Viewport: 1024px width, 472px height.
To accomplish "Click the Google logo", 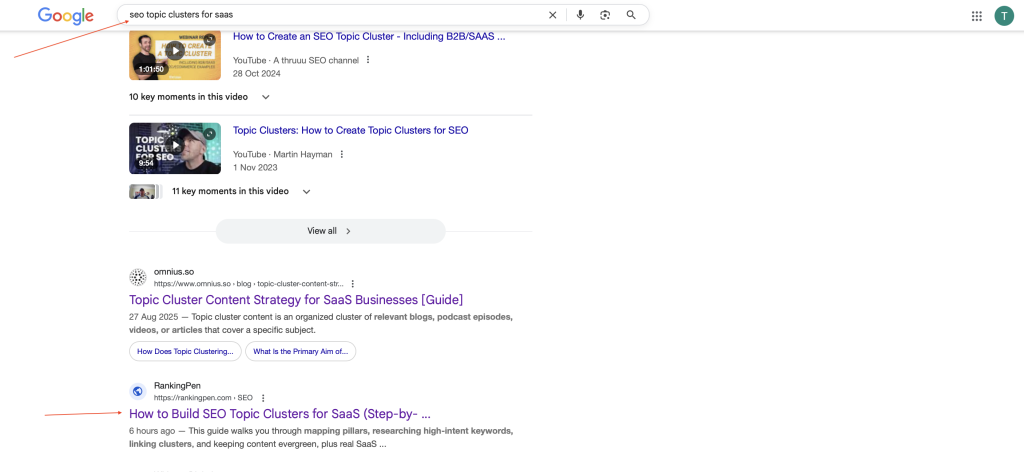I will point(65,16).
